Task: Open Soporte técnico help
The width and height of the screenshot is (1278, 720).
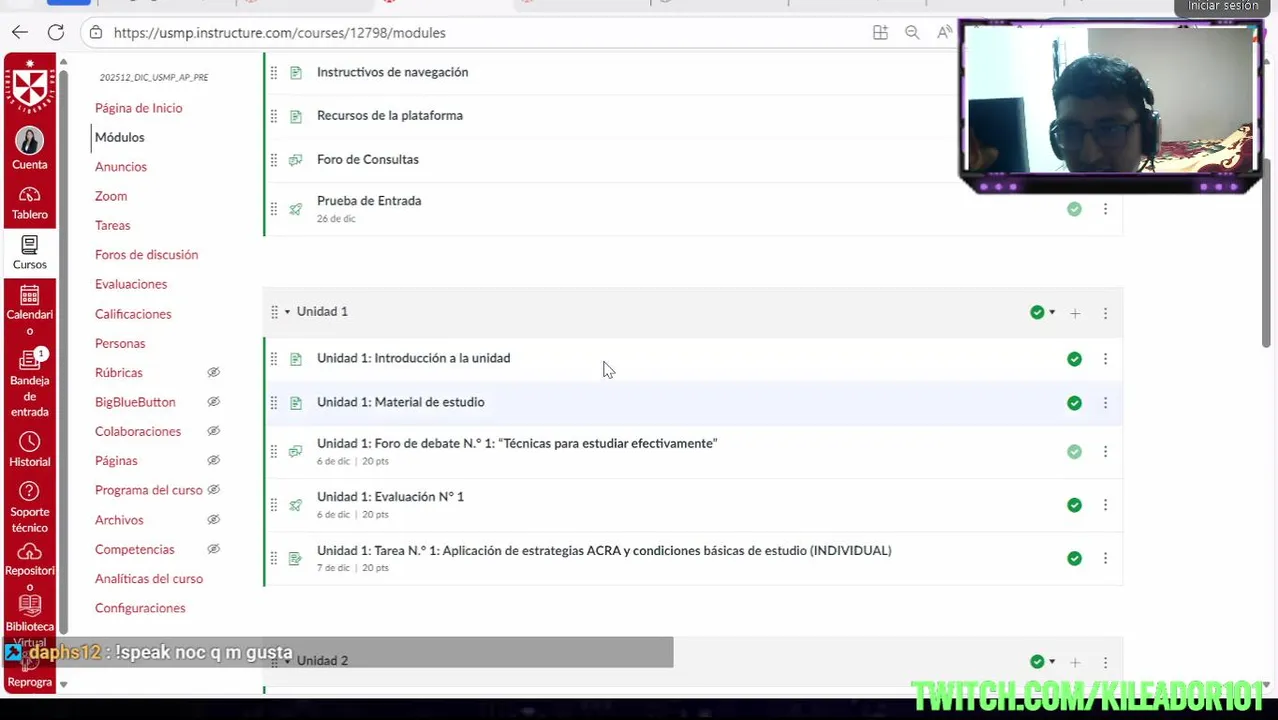Action: 30,507
